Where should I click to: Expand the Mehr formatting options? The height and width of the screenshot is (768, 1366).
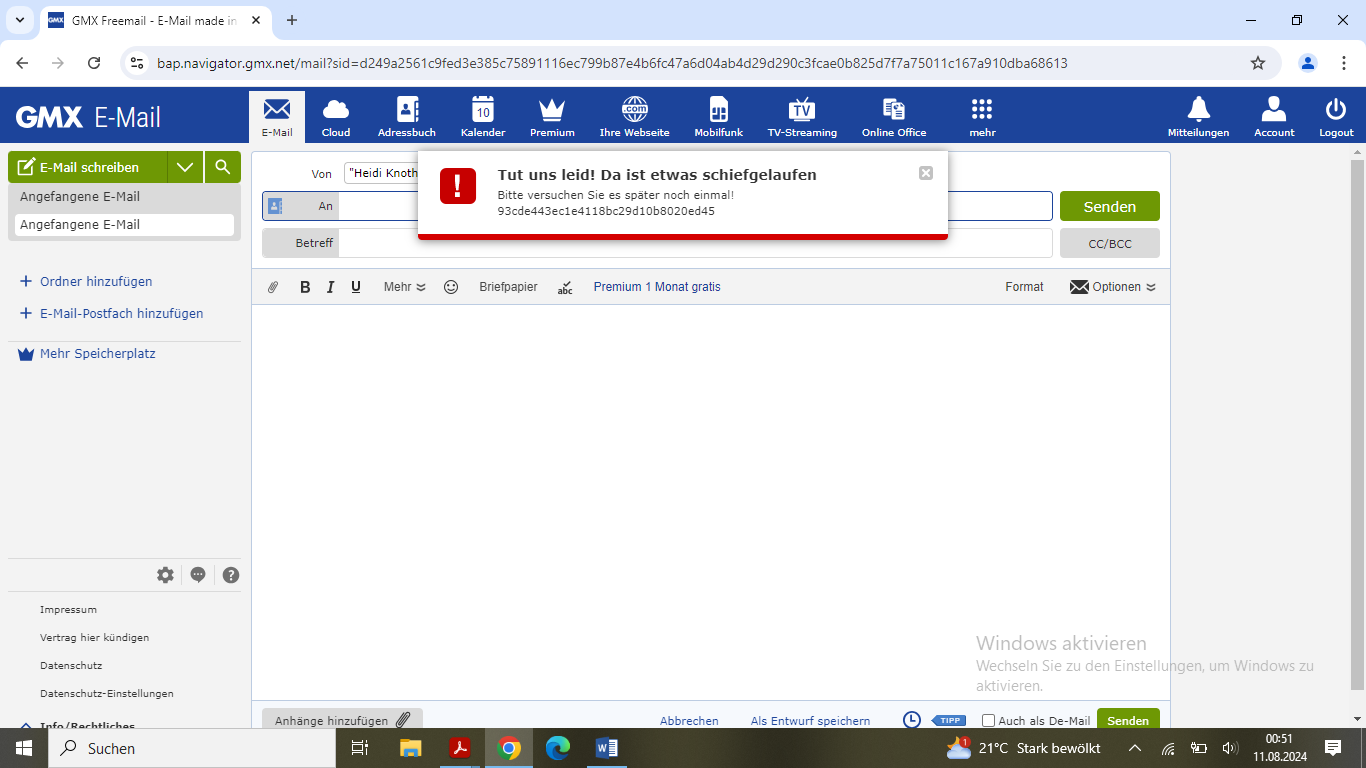pyautogui.click(x=405, y=287)
